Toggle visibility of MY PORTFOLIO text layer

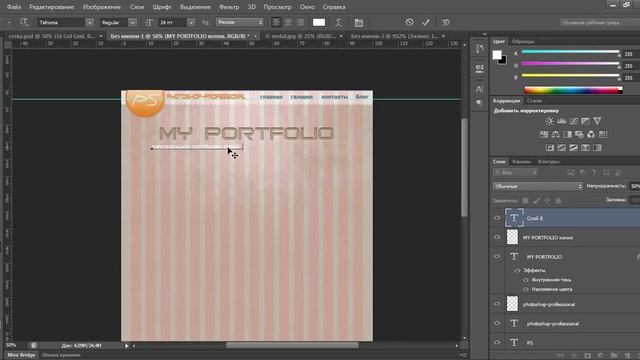click(x=497, y=256)
